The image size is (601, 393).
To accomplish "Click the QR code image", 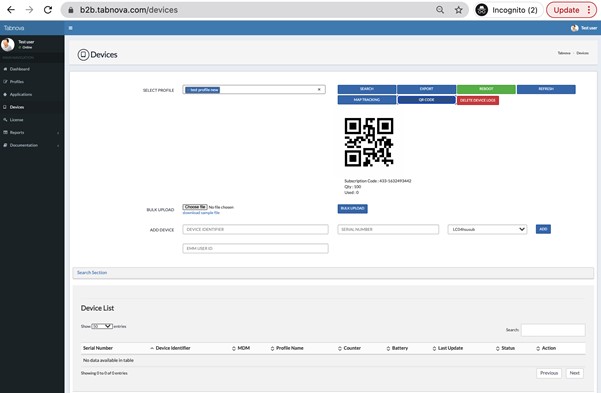I will [x=369, y=142].
